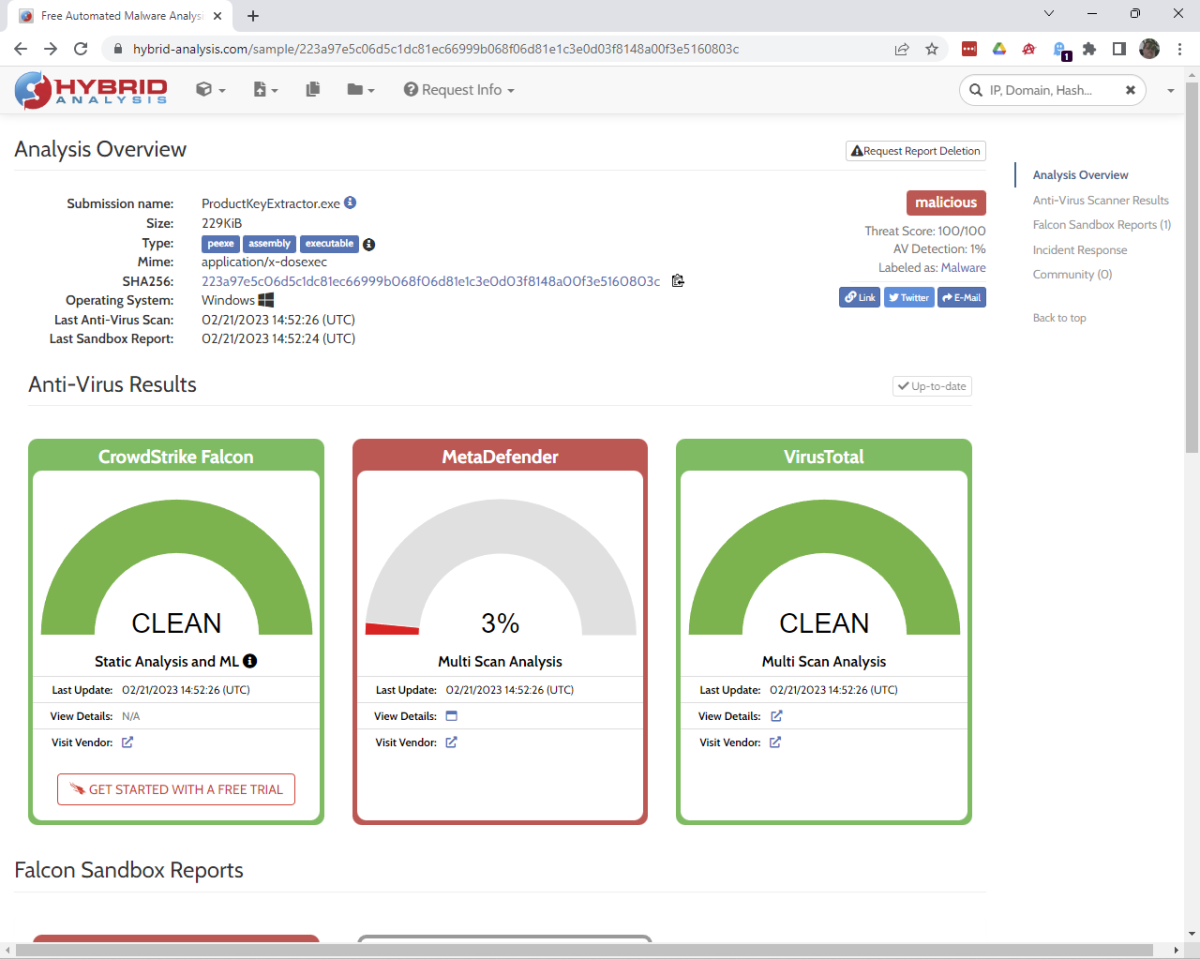Expand the folder dropdown in navbar
Image resolution: width=1200 pixels, height=960 pixels.
click(x=361, y=90)
